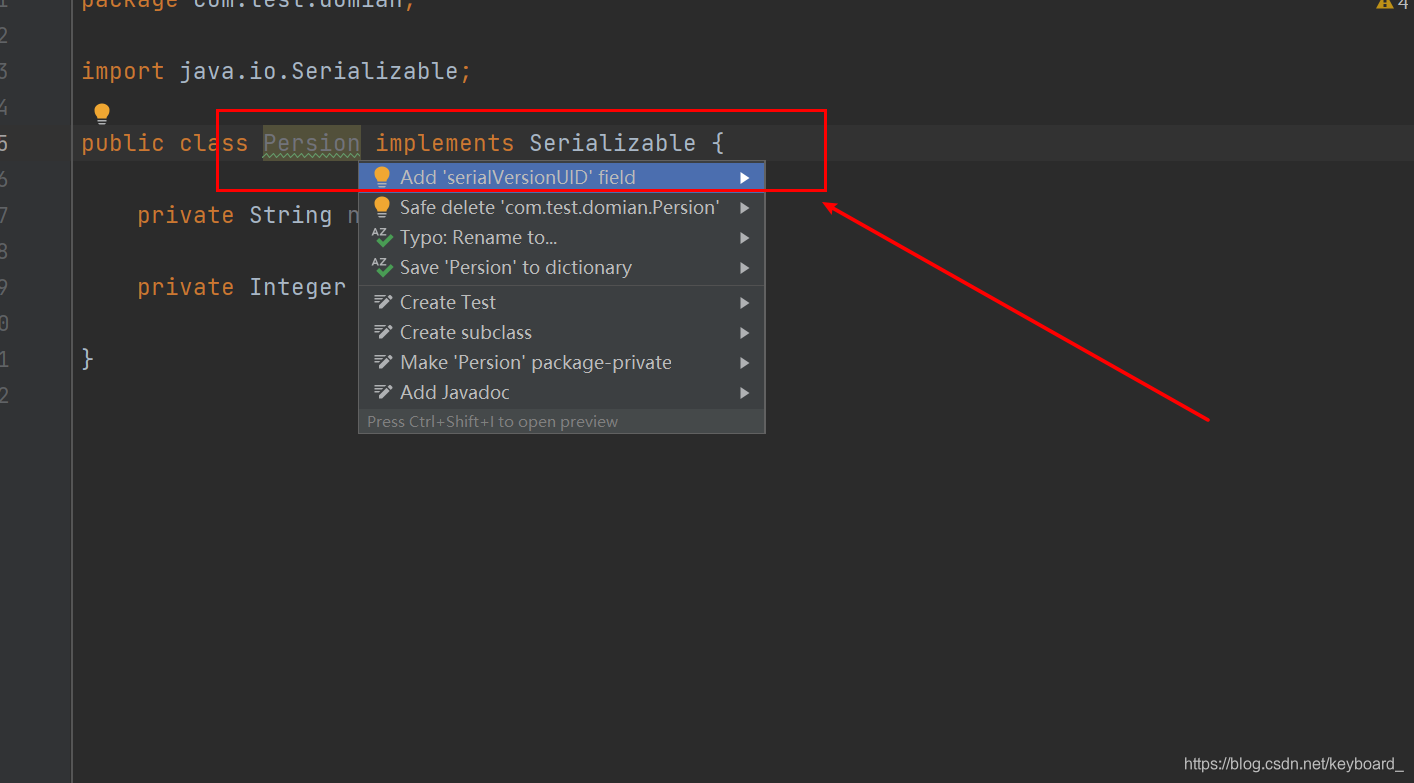
Task: Click the icon beside 'Make Persion package-private'
Action: (x=381, y=362)
